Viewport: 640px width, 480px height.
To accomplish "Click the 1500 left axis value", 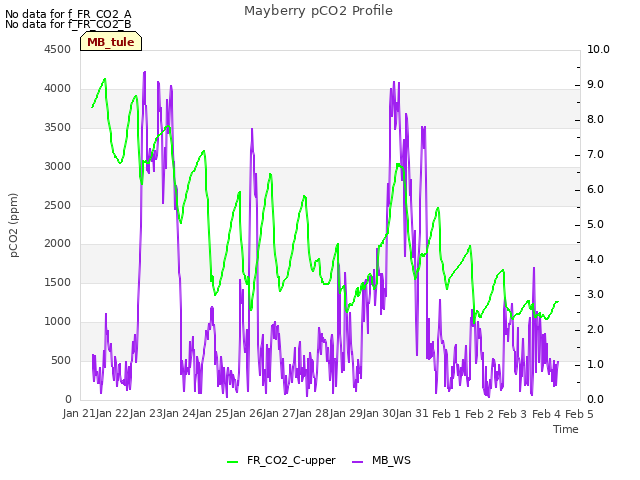I will 58,282.
